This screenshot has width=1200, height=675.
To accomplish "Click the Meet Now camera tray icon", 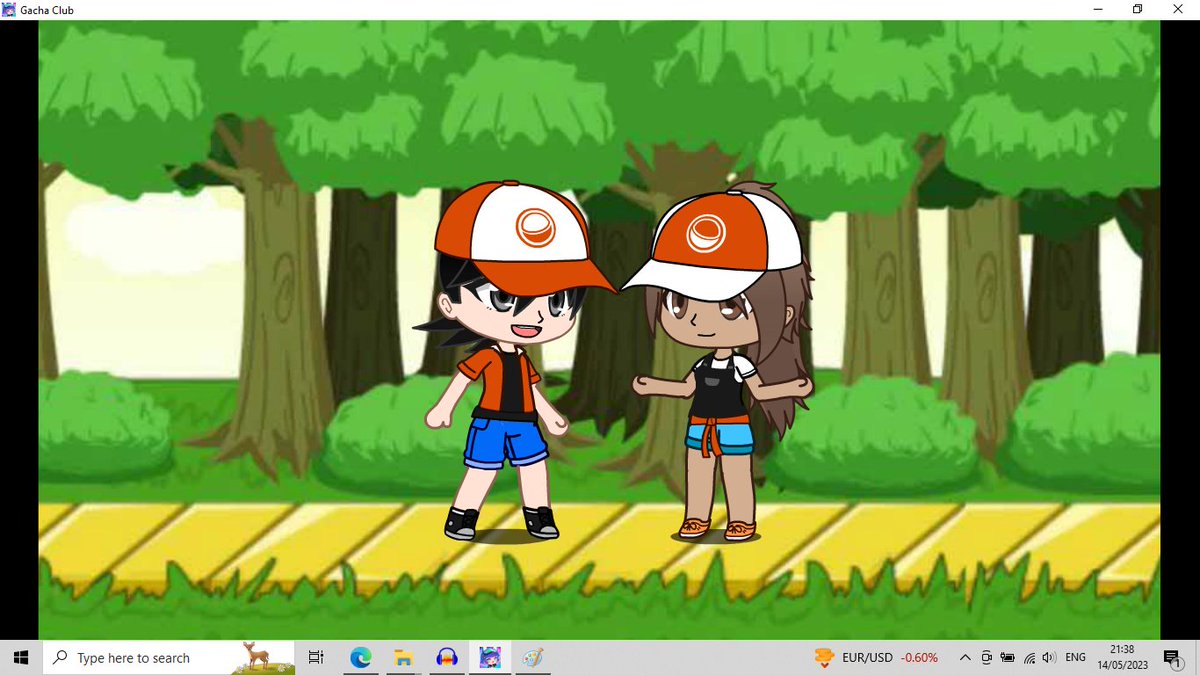I will [x=986, y=657].
